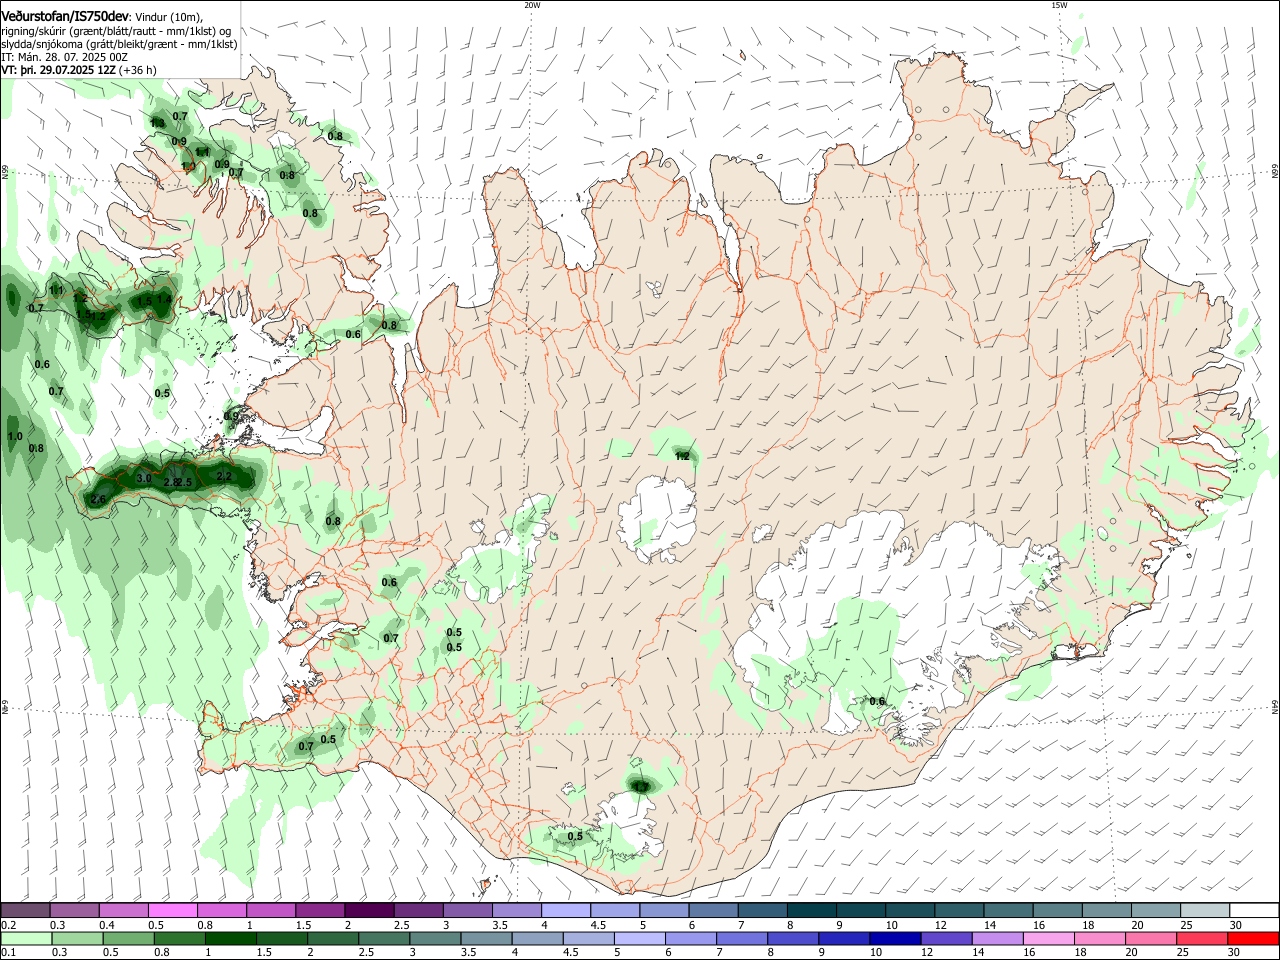Click the 20W longitude label

click(x=532, y=5)
